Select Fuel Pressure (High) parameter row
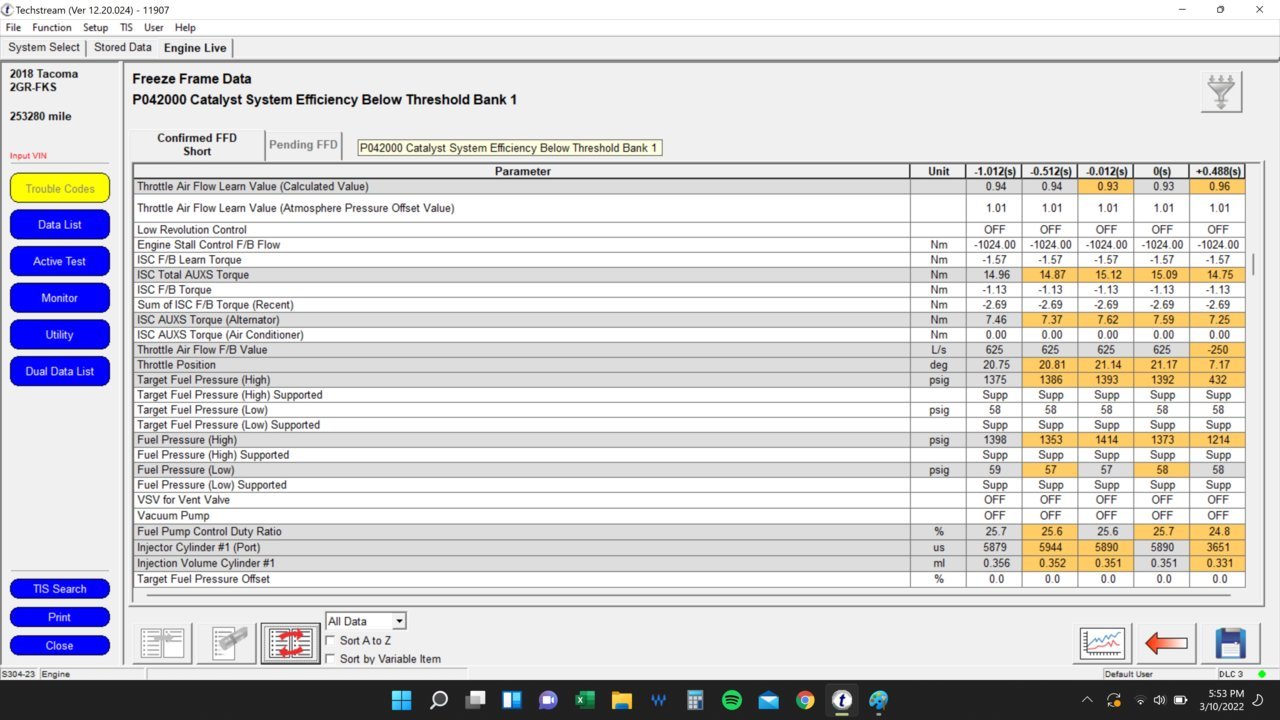This screenshot has height=720, width=1280. pos(690,440)
